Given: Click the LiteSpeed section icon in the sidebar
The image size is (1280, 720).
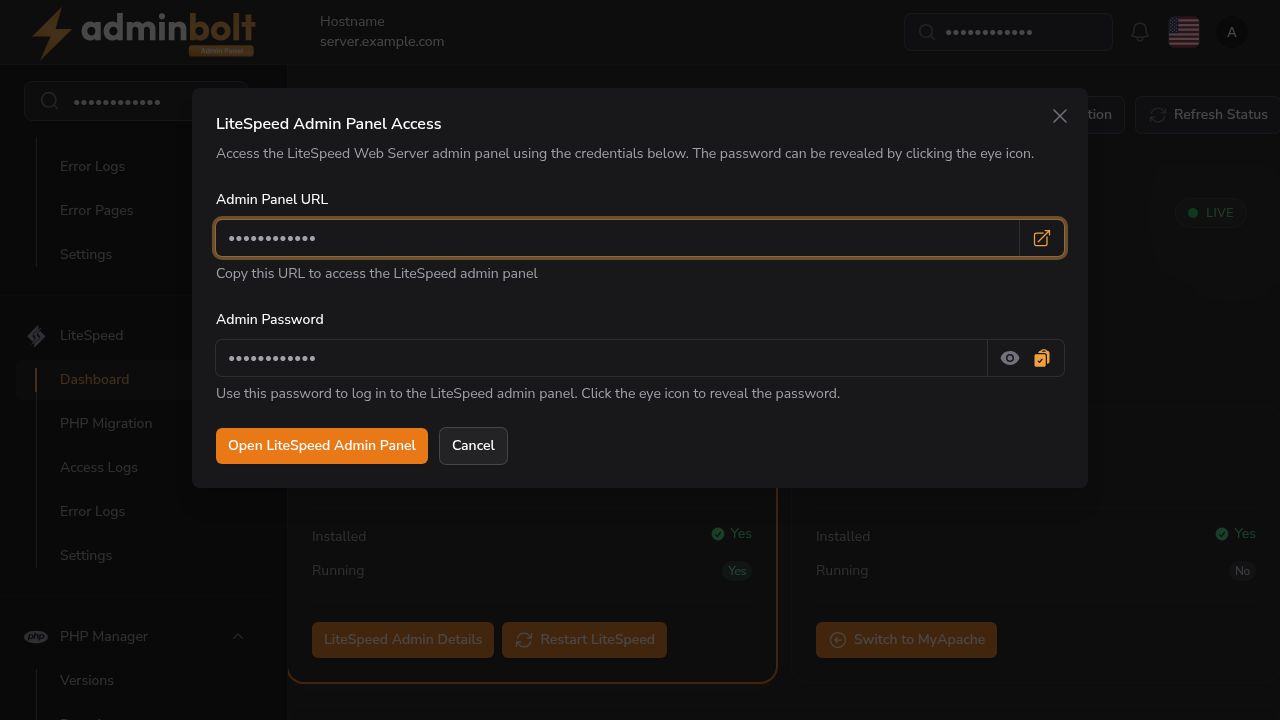Looking at the screenshot, I should pyautogui.click(x=36, y=336).
